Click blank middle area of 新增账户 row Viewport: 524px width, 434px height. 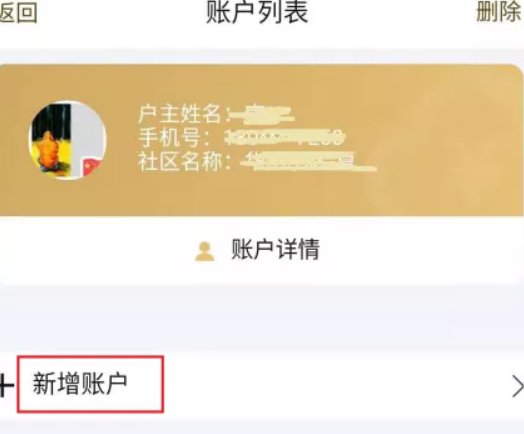334,385
